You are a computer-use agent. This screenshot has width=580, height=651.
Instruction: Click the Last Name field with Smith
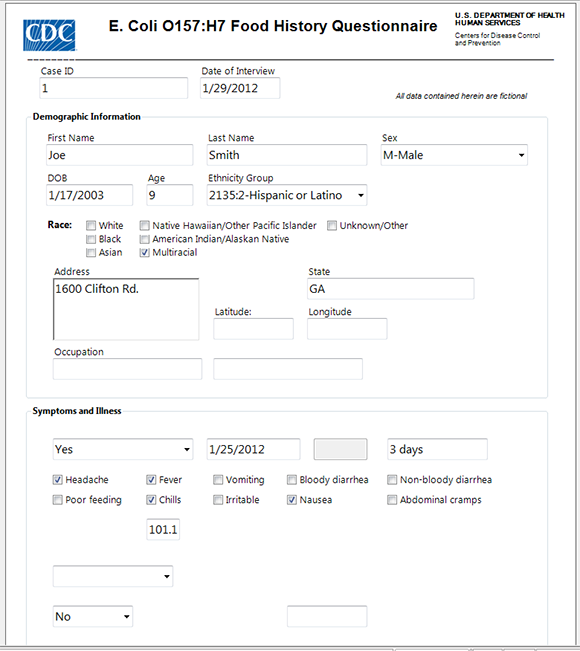click(x=287, y=155)
